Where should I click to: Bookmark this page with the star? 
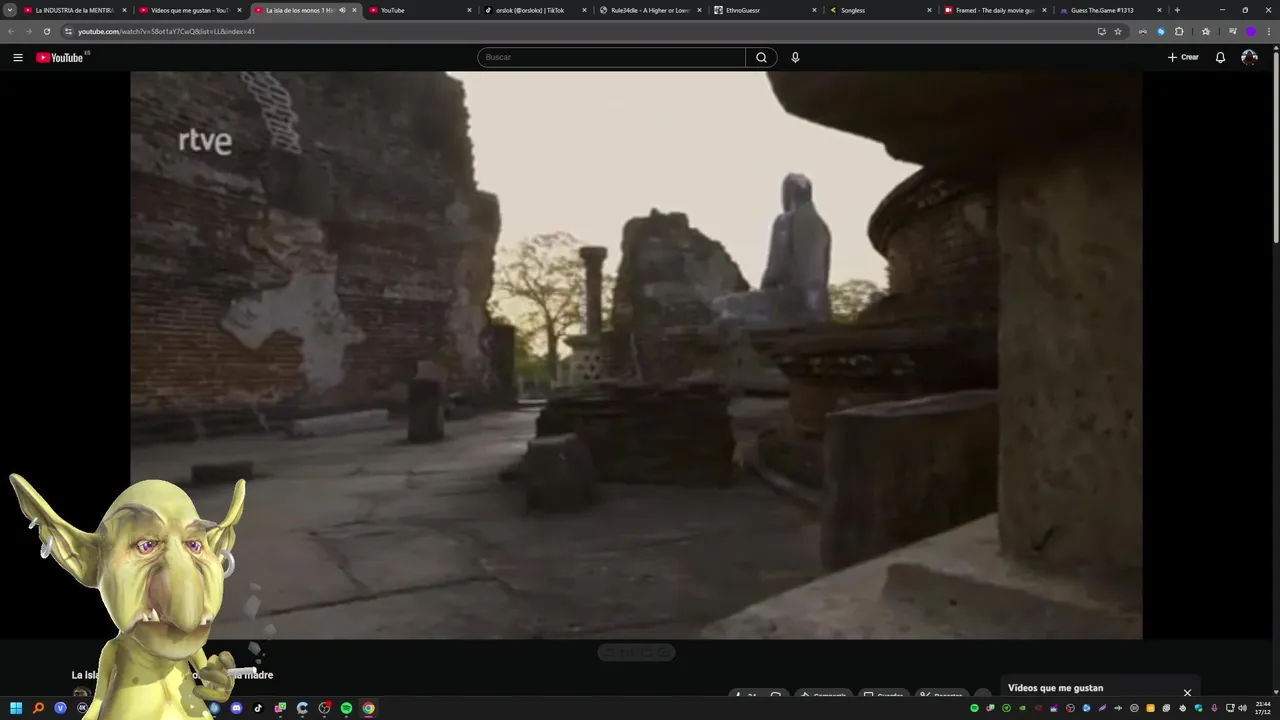tap(1118, 31)
